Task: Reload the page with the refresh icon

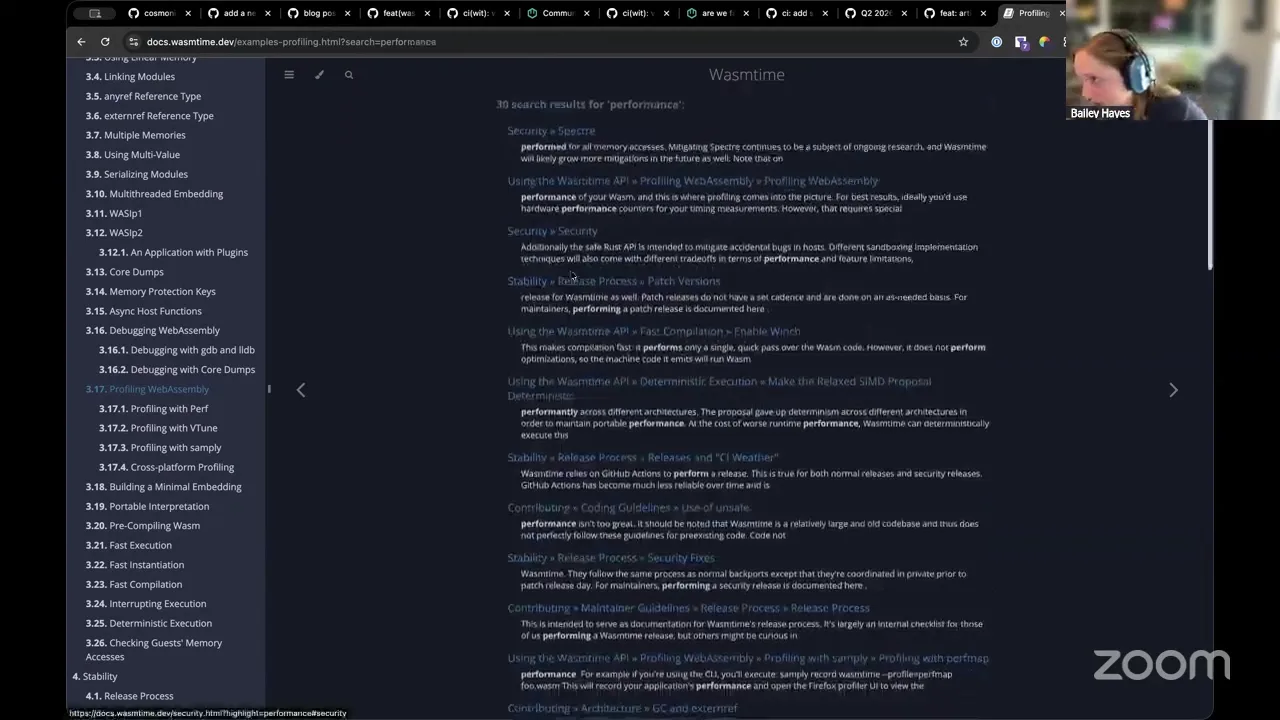Action: coord(105,42)
